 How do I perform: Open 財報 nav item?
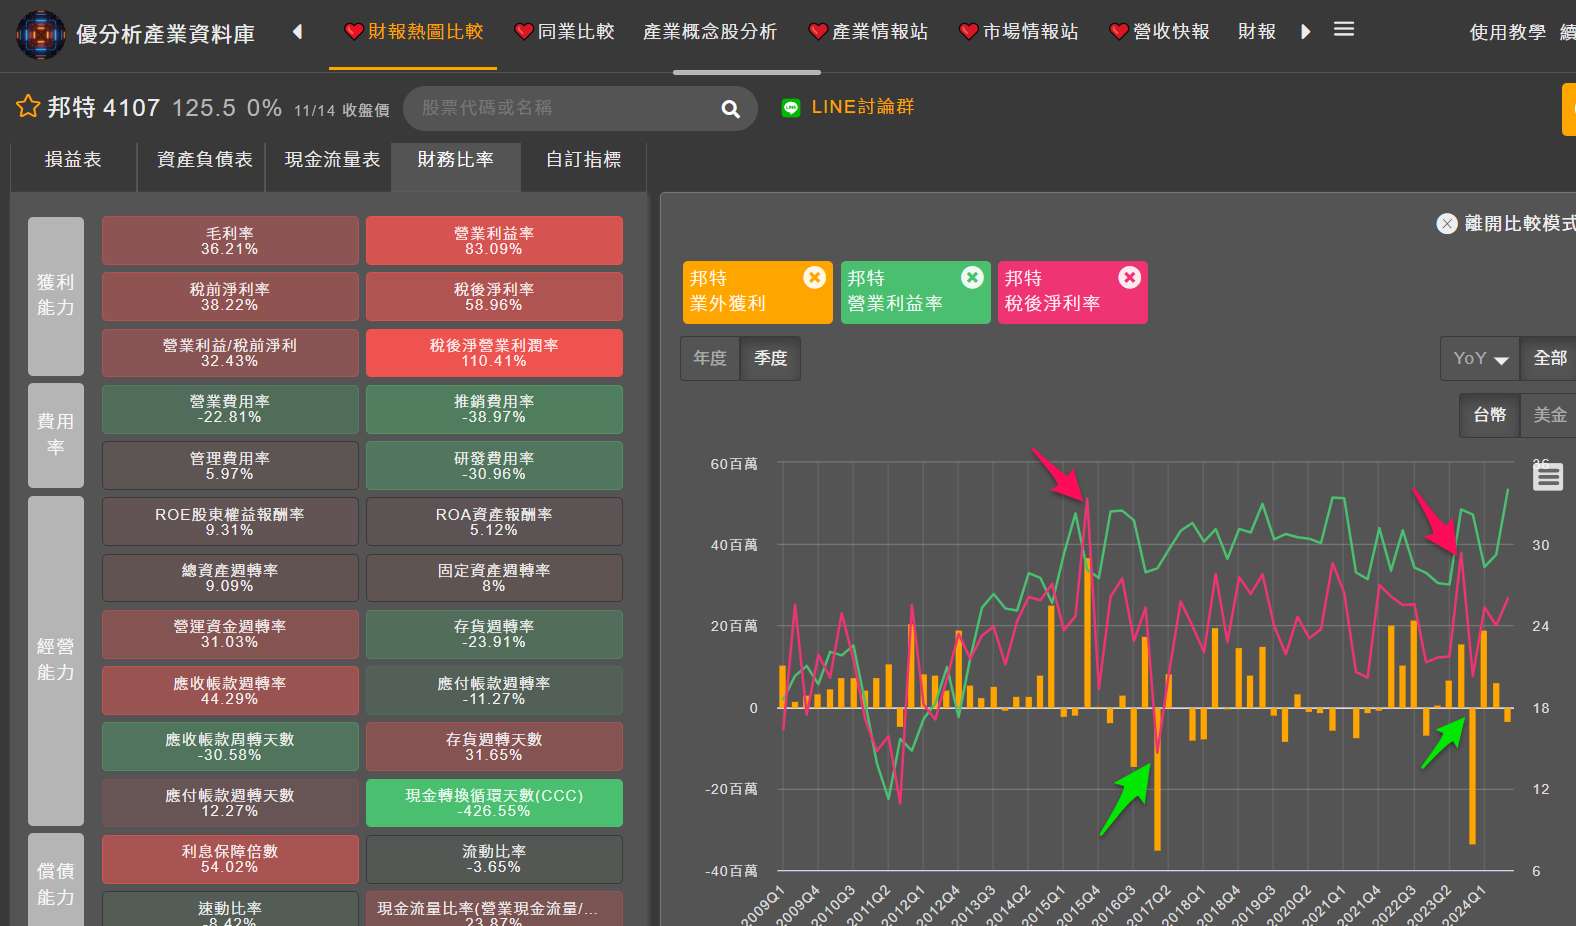(1257, 32)
